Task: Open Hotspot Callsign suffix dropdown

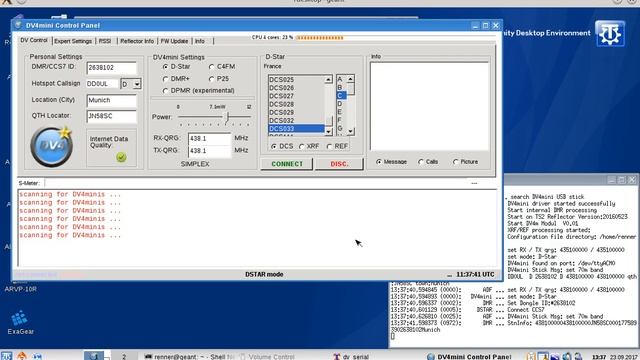Action: click(x=137, y=84)
